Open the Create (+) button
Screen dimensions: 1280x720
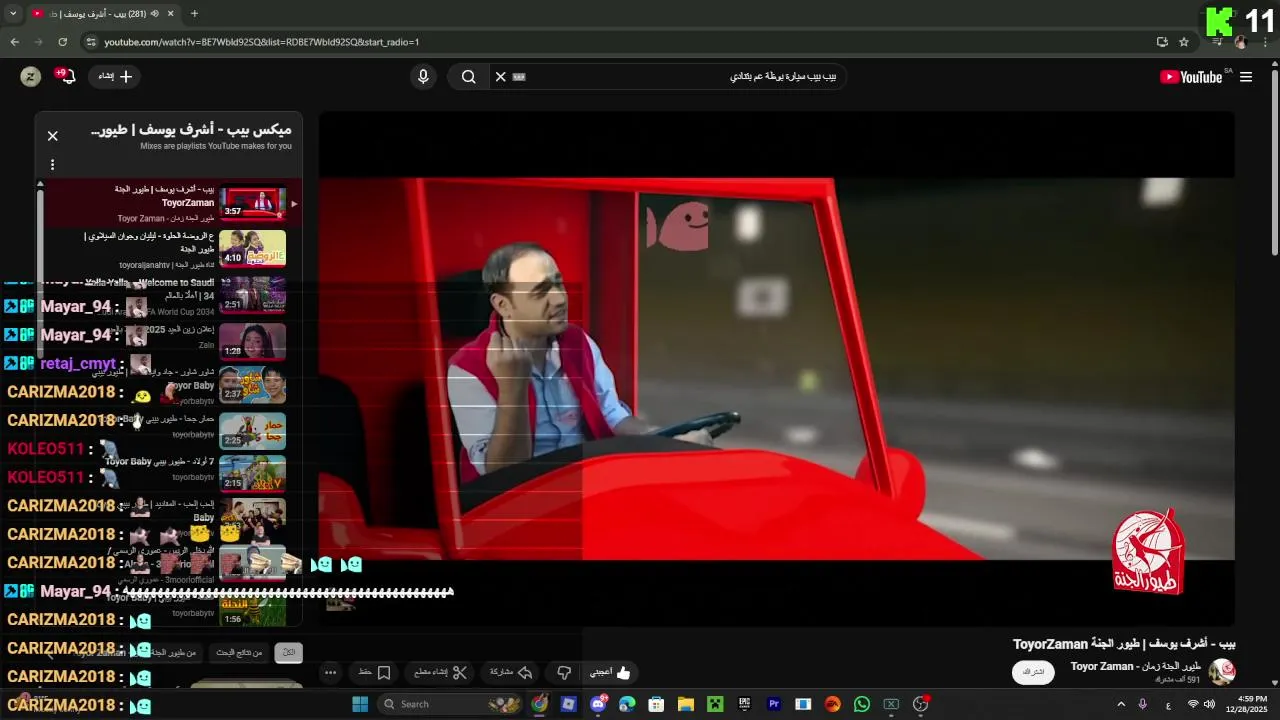pos(115,77)
